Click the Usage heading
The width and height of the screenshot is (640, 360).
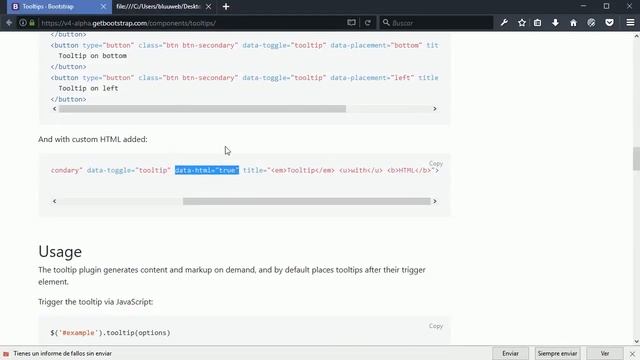click(x=60, y=251)
